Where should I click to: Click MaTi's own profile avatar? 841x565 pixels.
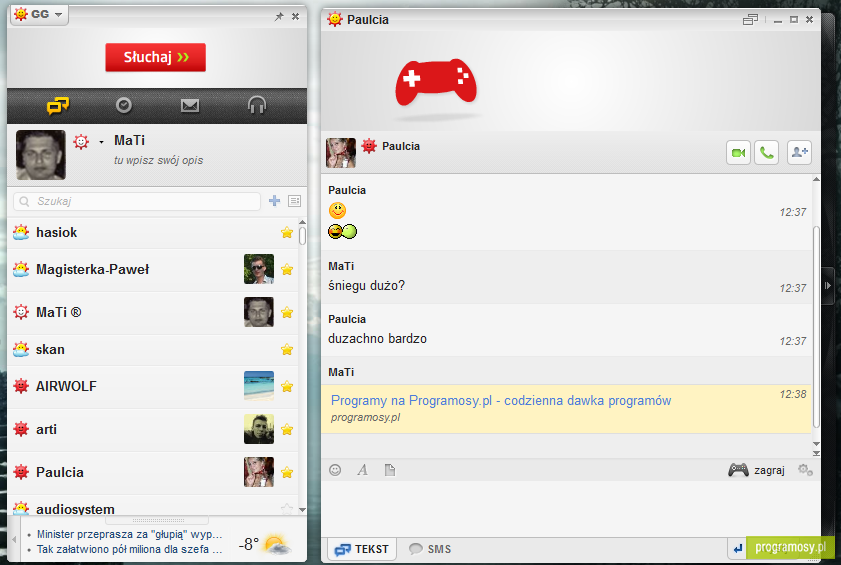(41, 155)
